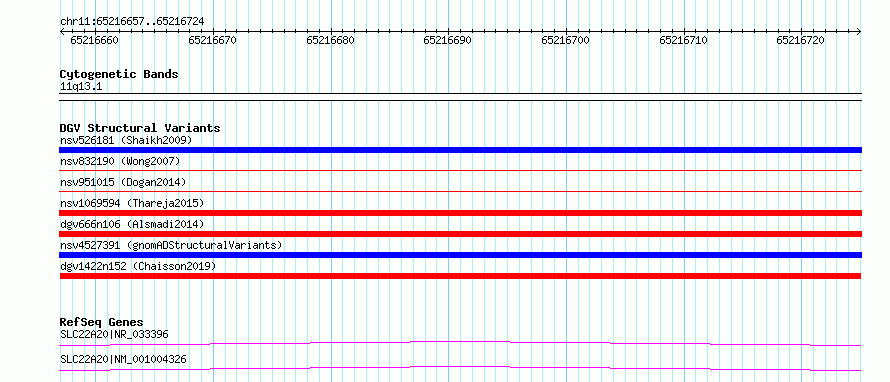Open variant dgv1422n152 (Chaisson2019) label
This screenshot has width=890, height=382.
coord(138,266)
